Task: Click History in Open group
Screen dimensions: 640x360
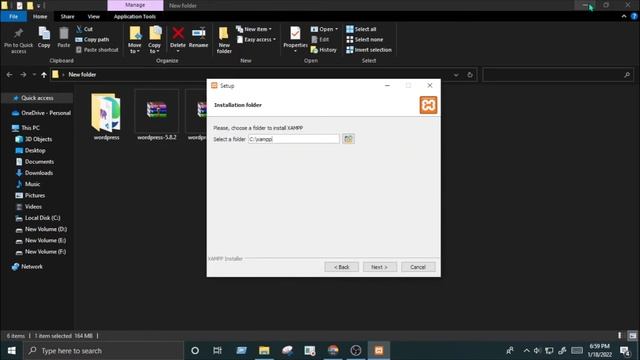Action: [324, 50]
